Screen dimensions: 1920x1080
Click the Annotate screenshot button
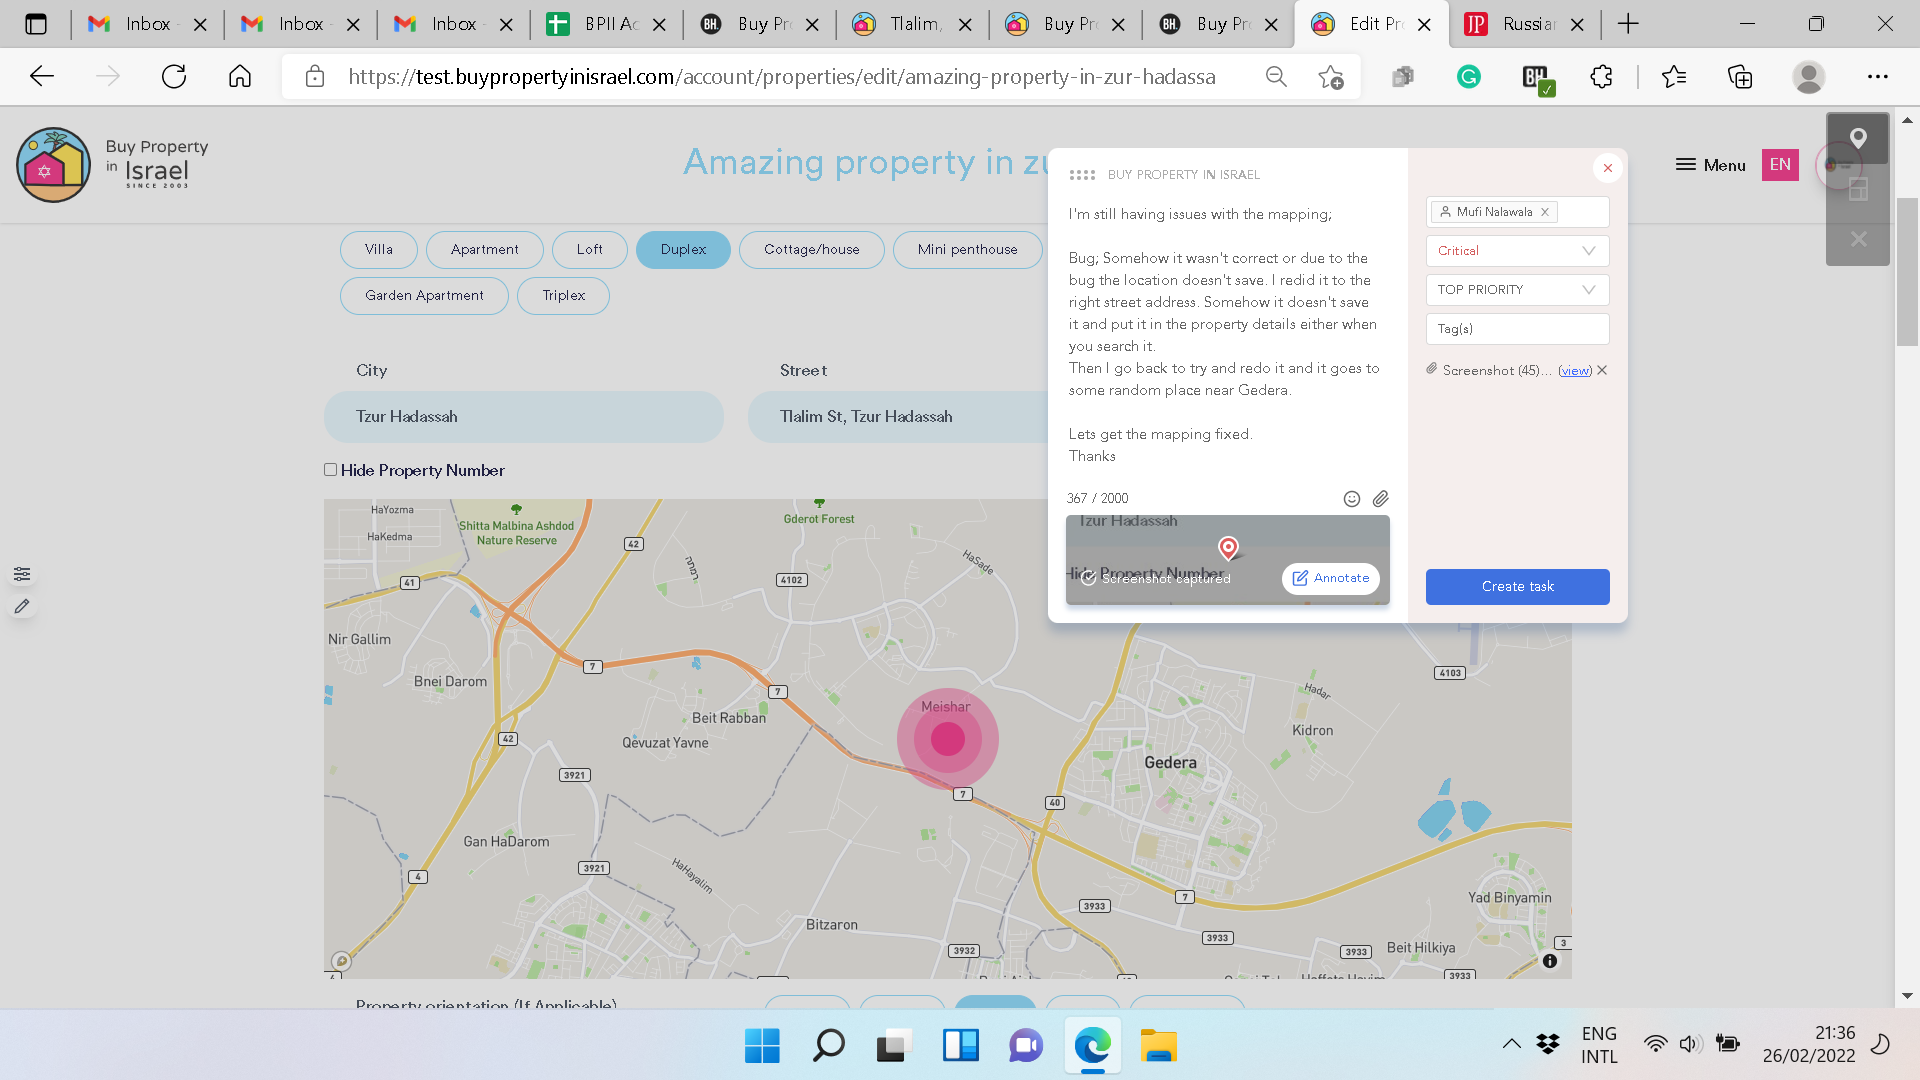point(1330,579)
